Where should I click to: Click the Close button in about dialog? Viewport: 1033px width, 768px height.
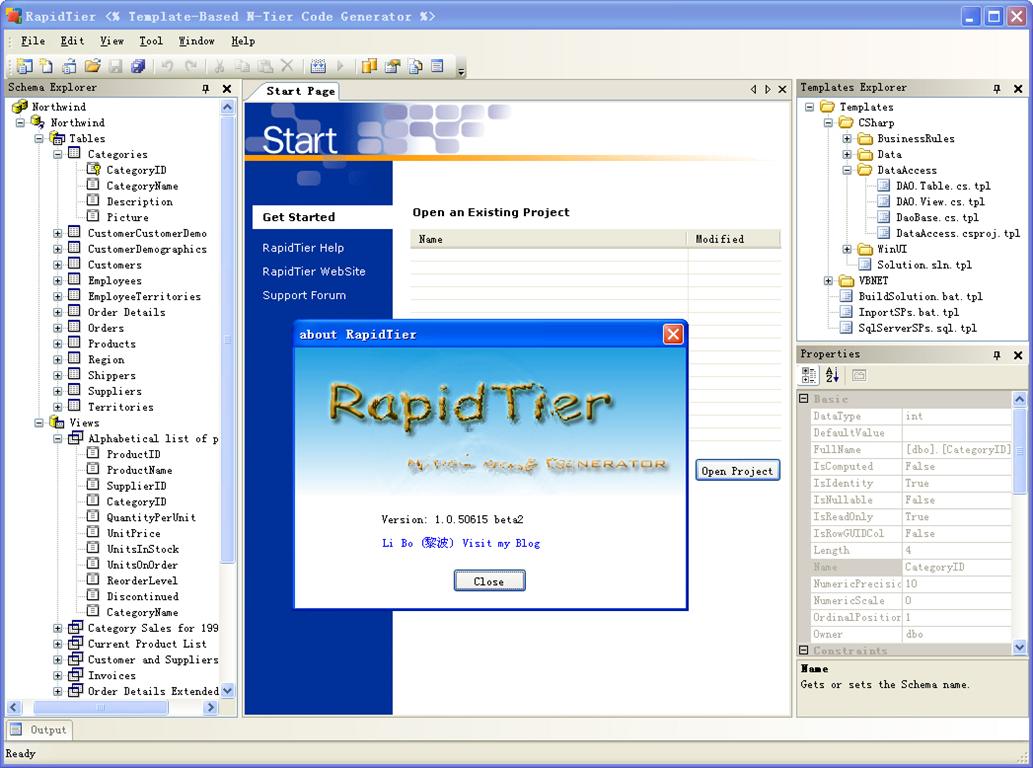pos(489,581)
